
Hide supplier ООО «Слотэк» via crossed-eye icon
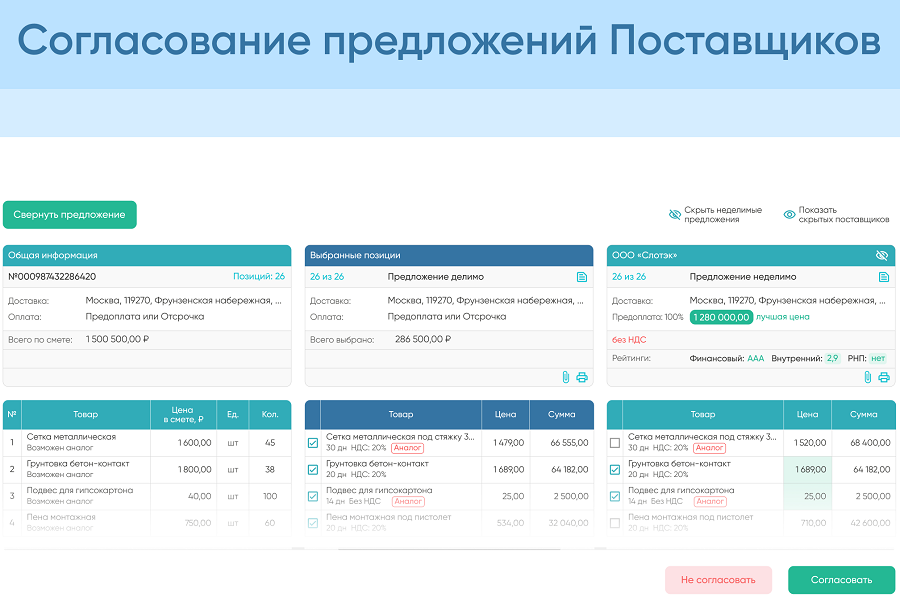click(882, 256)
